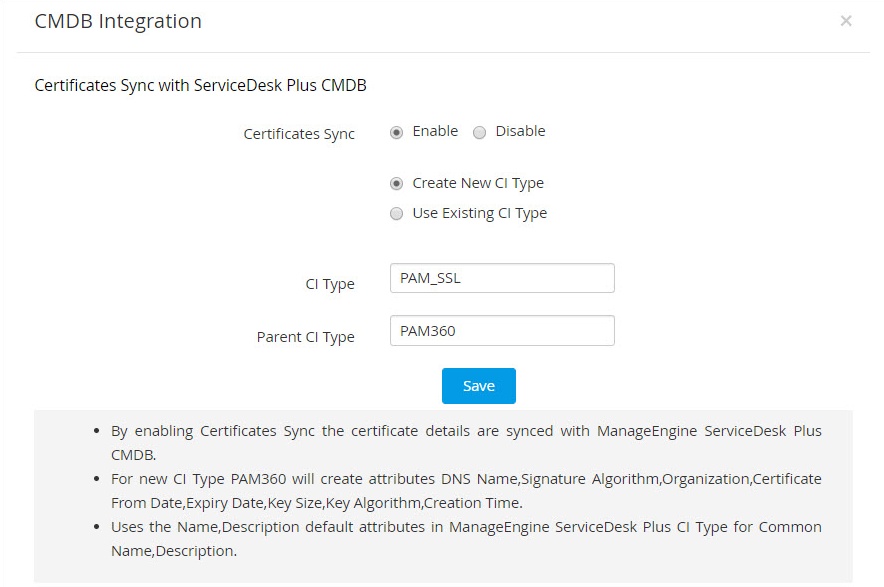The image size is (884, 587).
Task: Click the "Disable" label text
Action: [520, 131]
